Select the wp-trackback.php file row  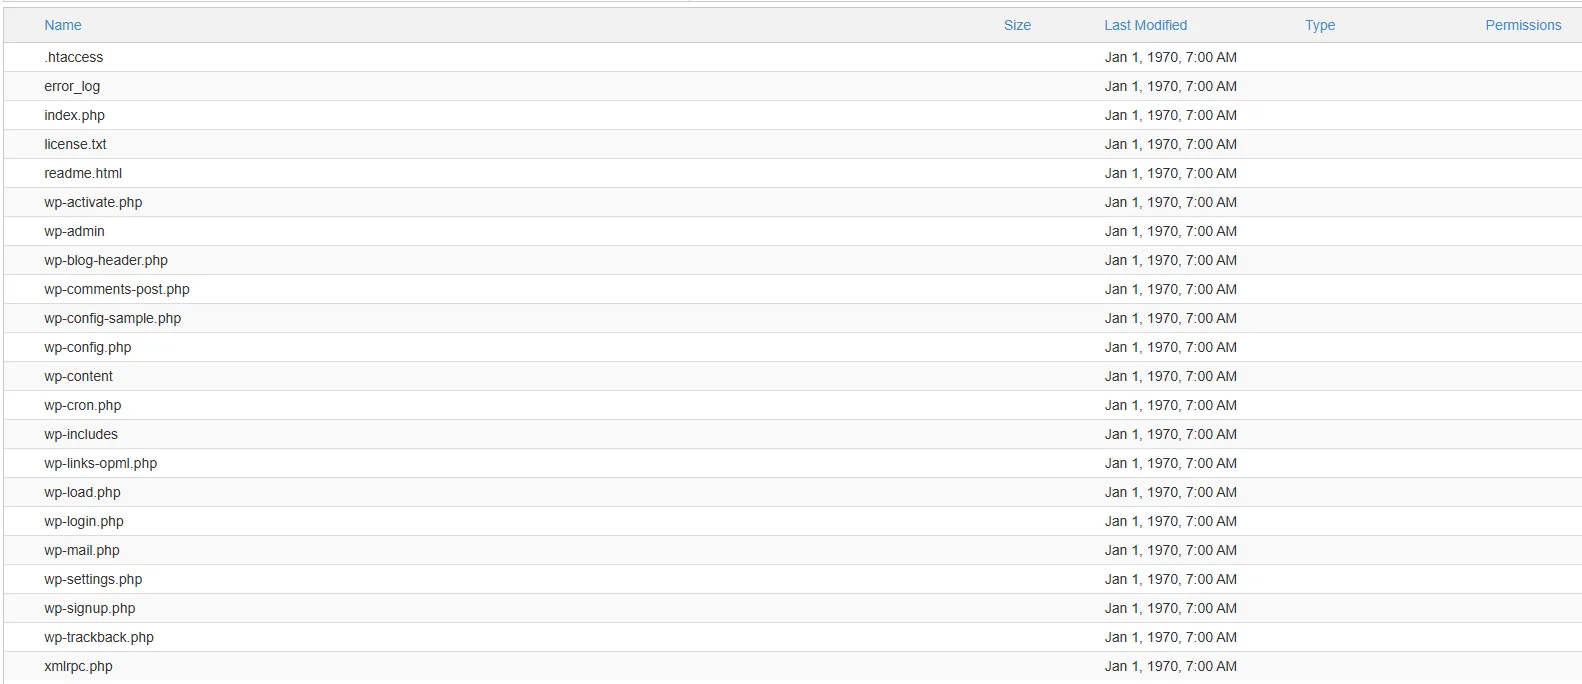coord(99,637)
